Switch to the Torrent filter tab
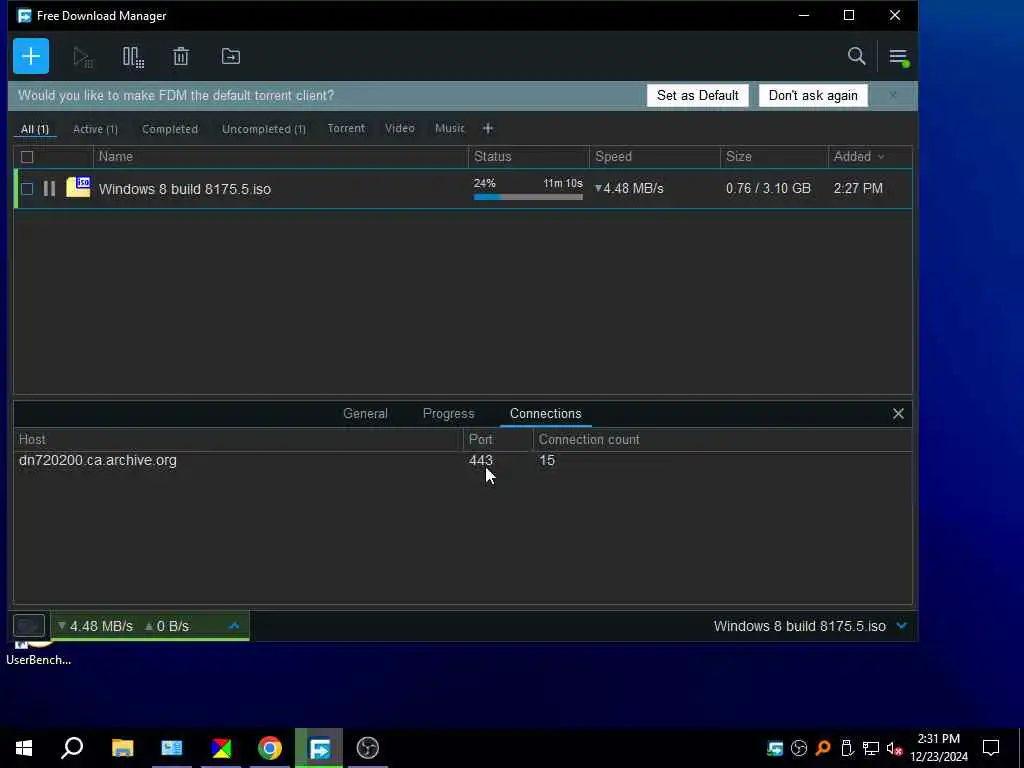Screen dimensions: 1024x768 coord(346,128)
